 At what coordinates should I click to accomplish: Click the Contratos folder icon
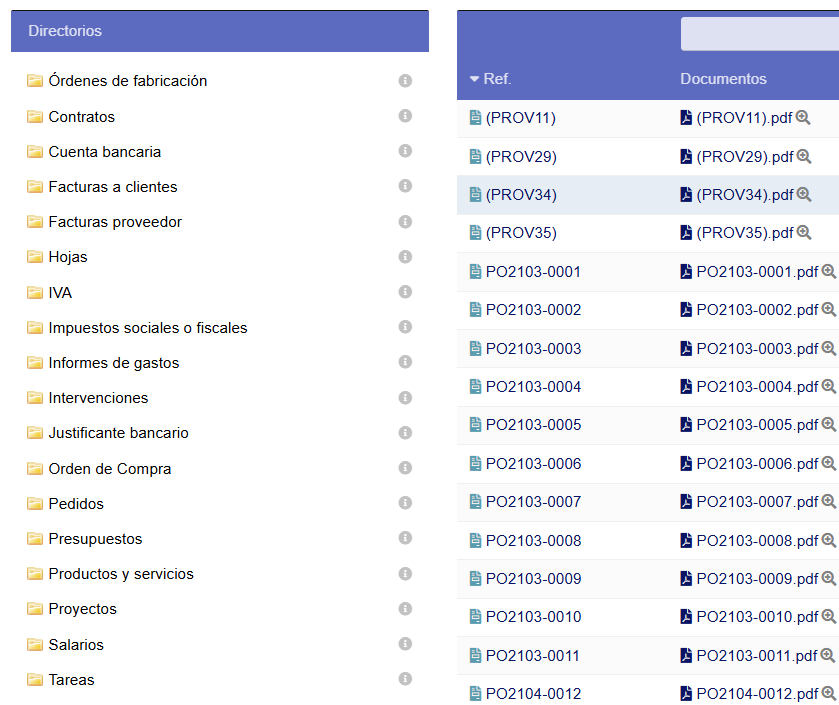[35, 117]
